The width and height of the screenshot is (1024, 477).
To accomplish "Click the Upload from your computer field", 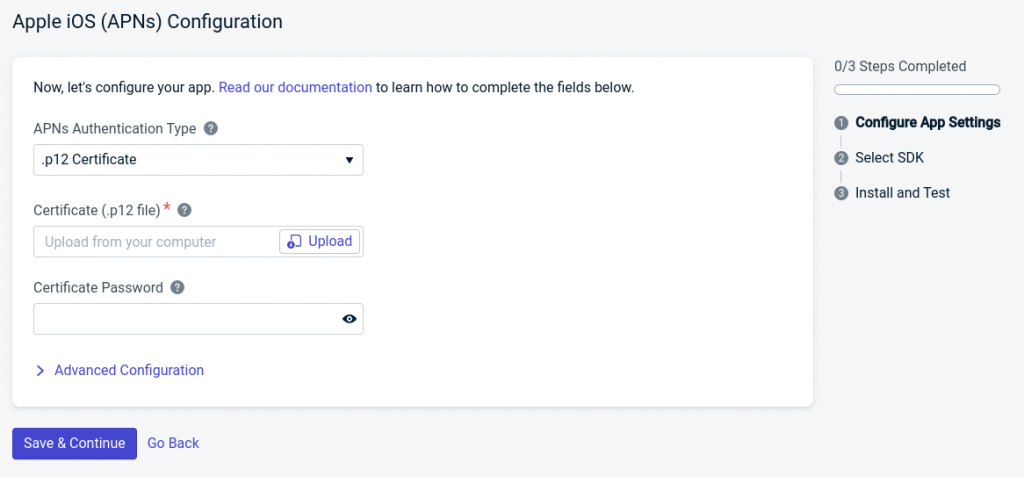I will pos(155,241).
